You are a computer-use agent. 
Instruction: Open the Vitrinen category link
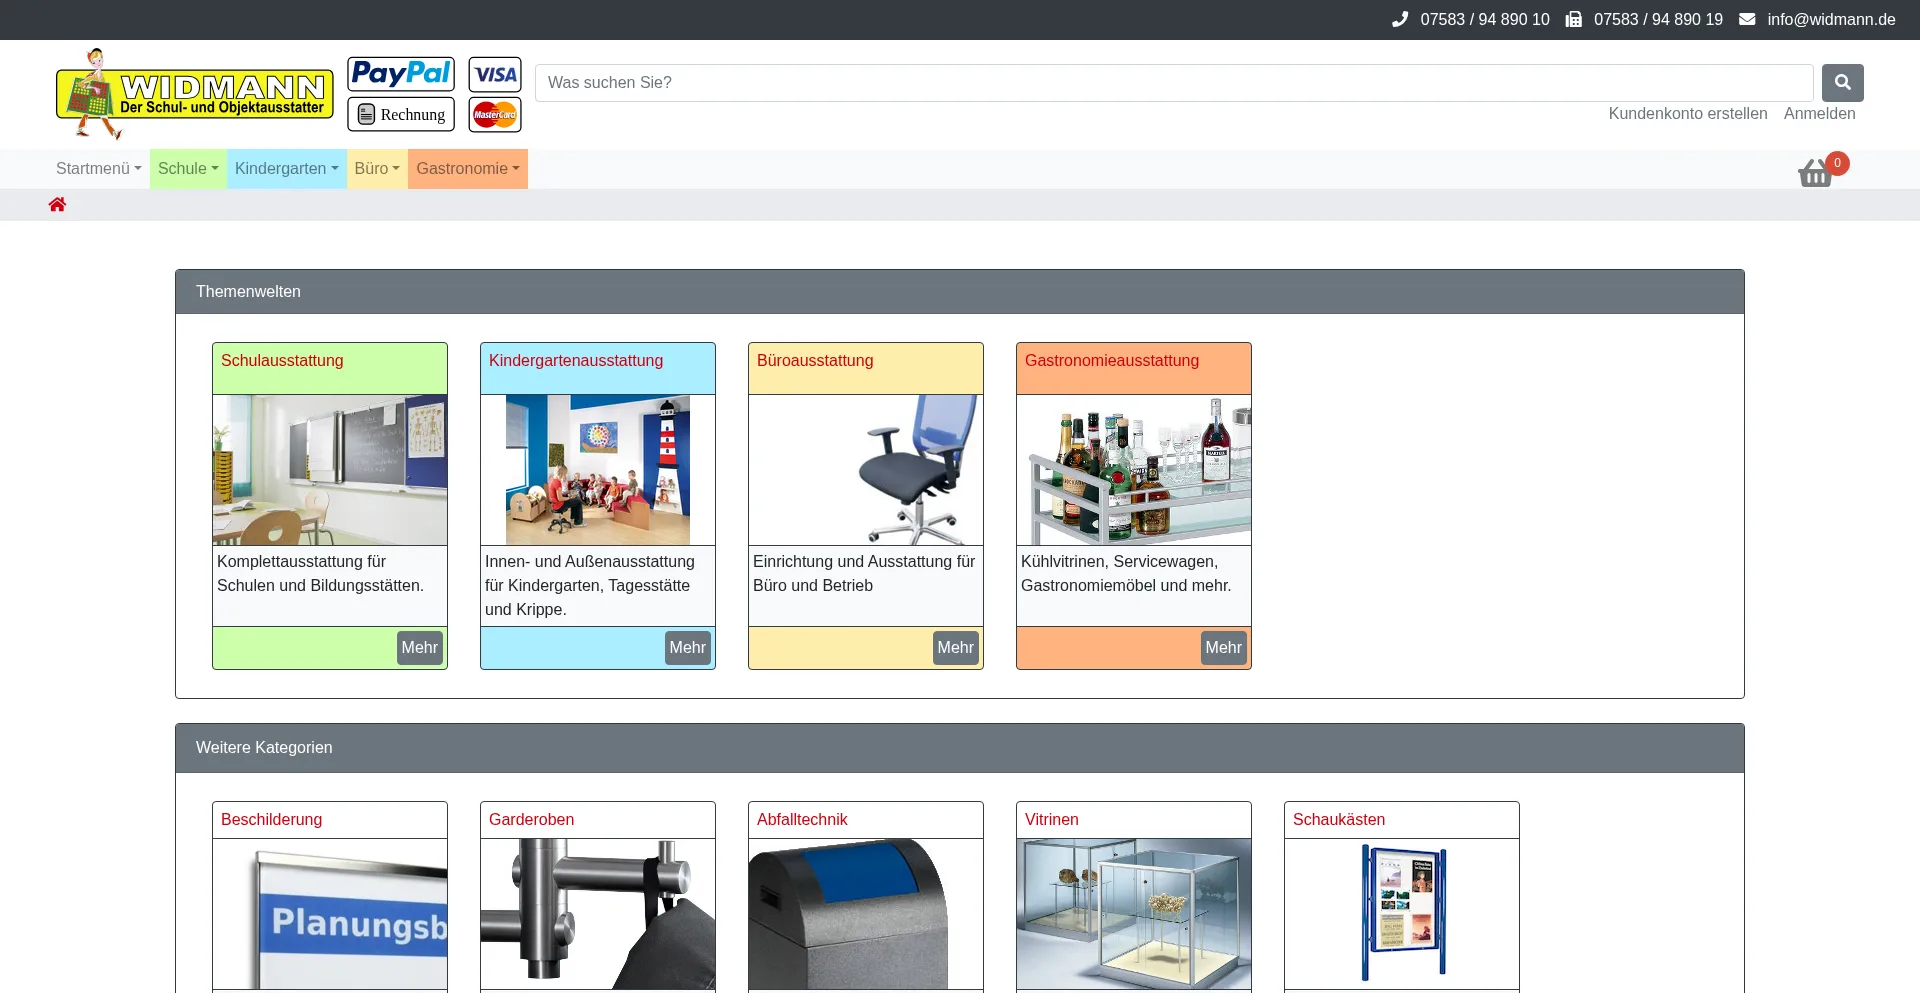click(1052, 820)
